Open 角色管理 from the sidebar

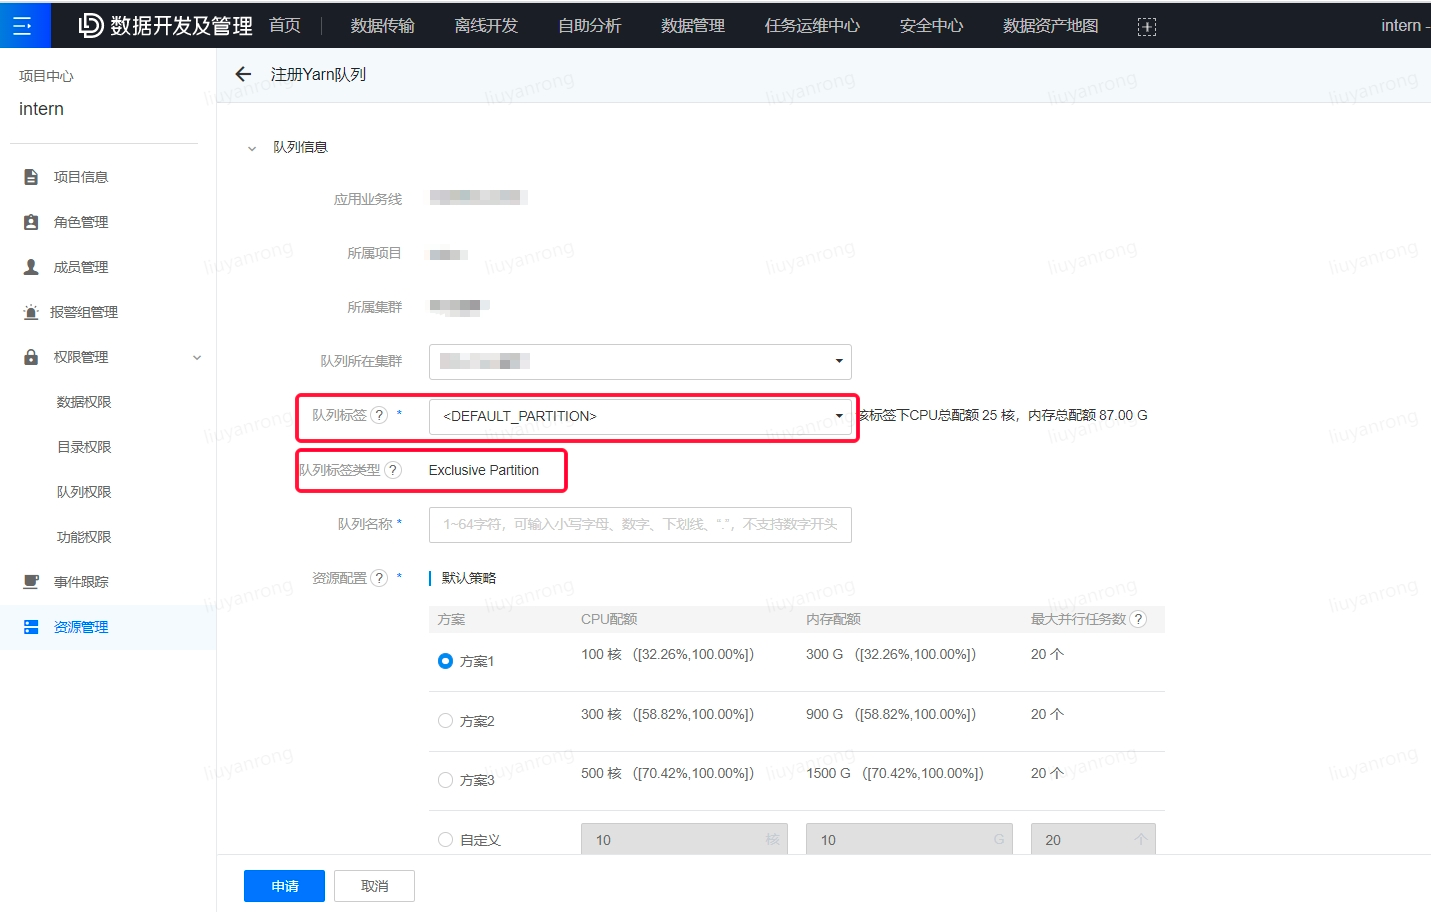(x=80, y=221)
